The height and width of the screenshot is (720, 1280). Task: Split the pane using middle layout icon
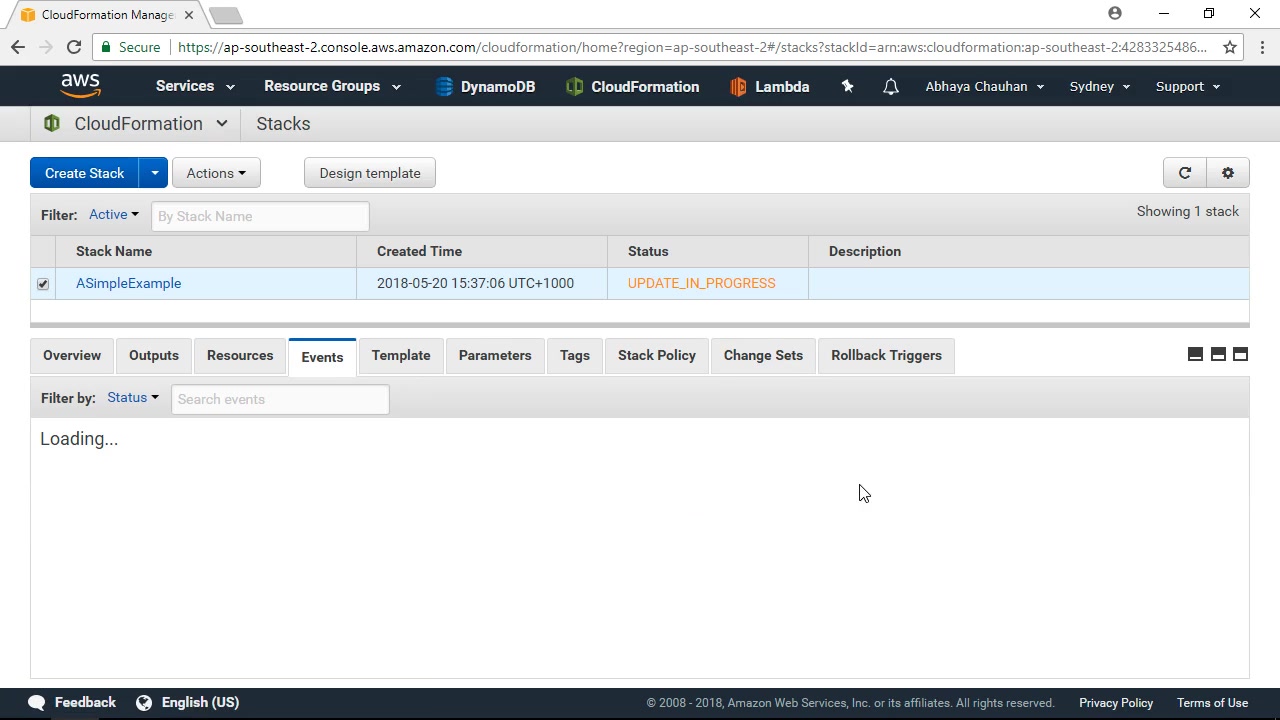(x=1218, y=355)
